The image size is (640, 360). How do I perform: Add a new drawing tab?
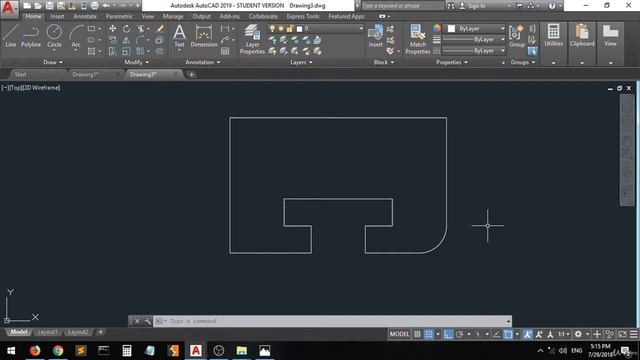click(x=191, y=74)
